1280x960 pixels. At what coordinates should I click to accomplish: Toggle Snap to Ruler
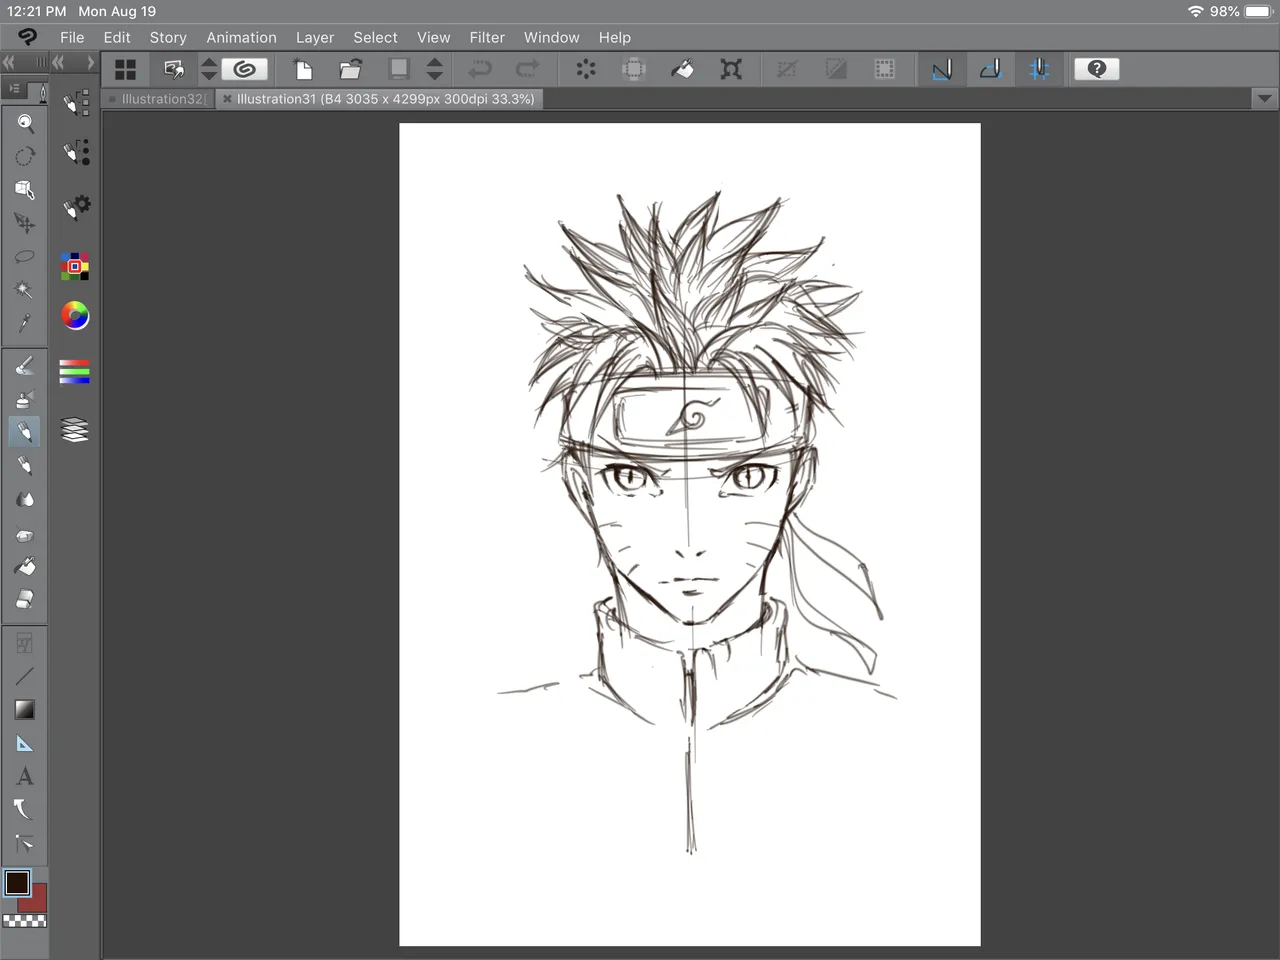coord(942,69)
